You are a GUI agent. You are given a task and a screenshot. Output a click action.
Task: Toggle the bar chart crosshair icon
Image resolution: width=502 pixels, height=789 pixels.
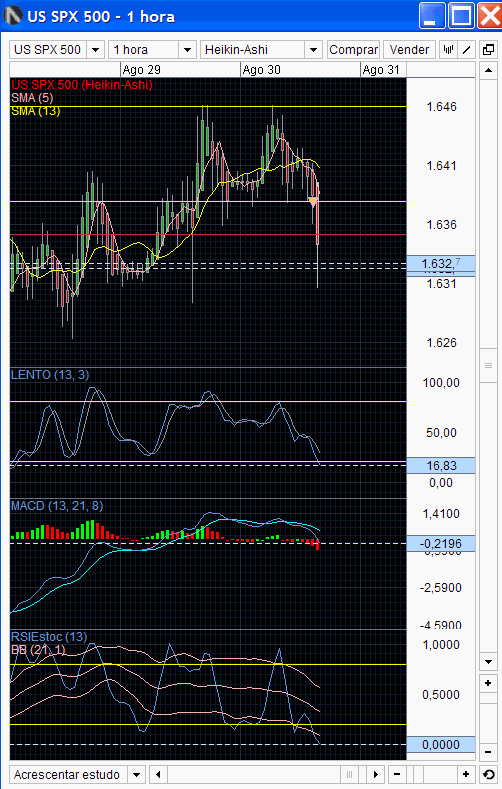point(448,50)
